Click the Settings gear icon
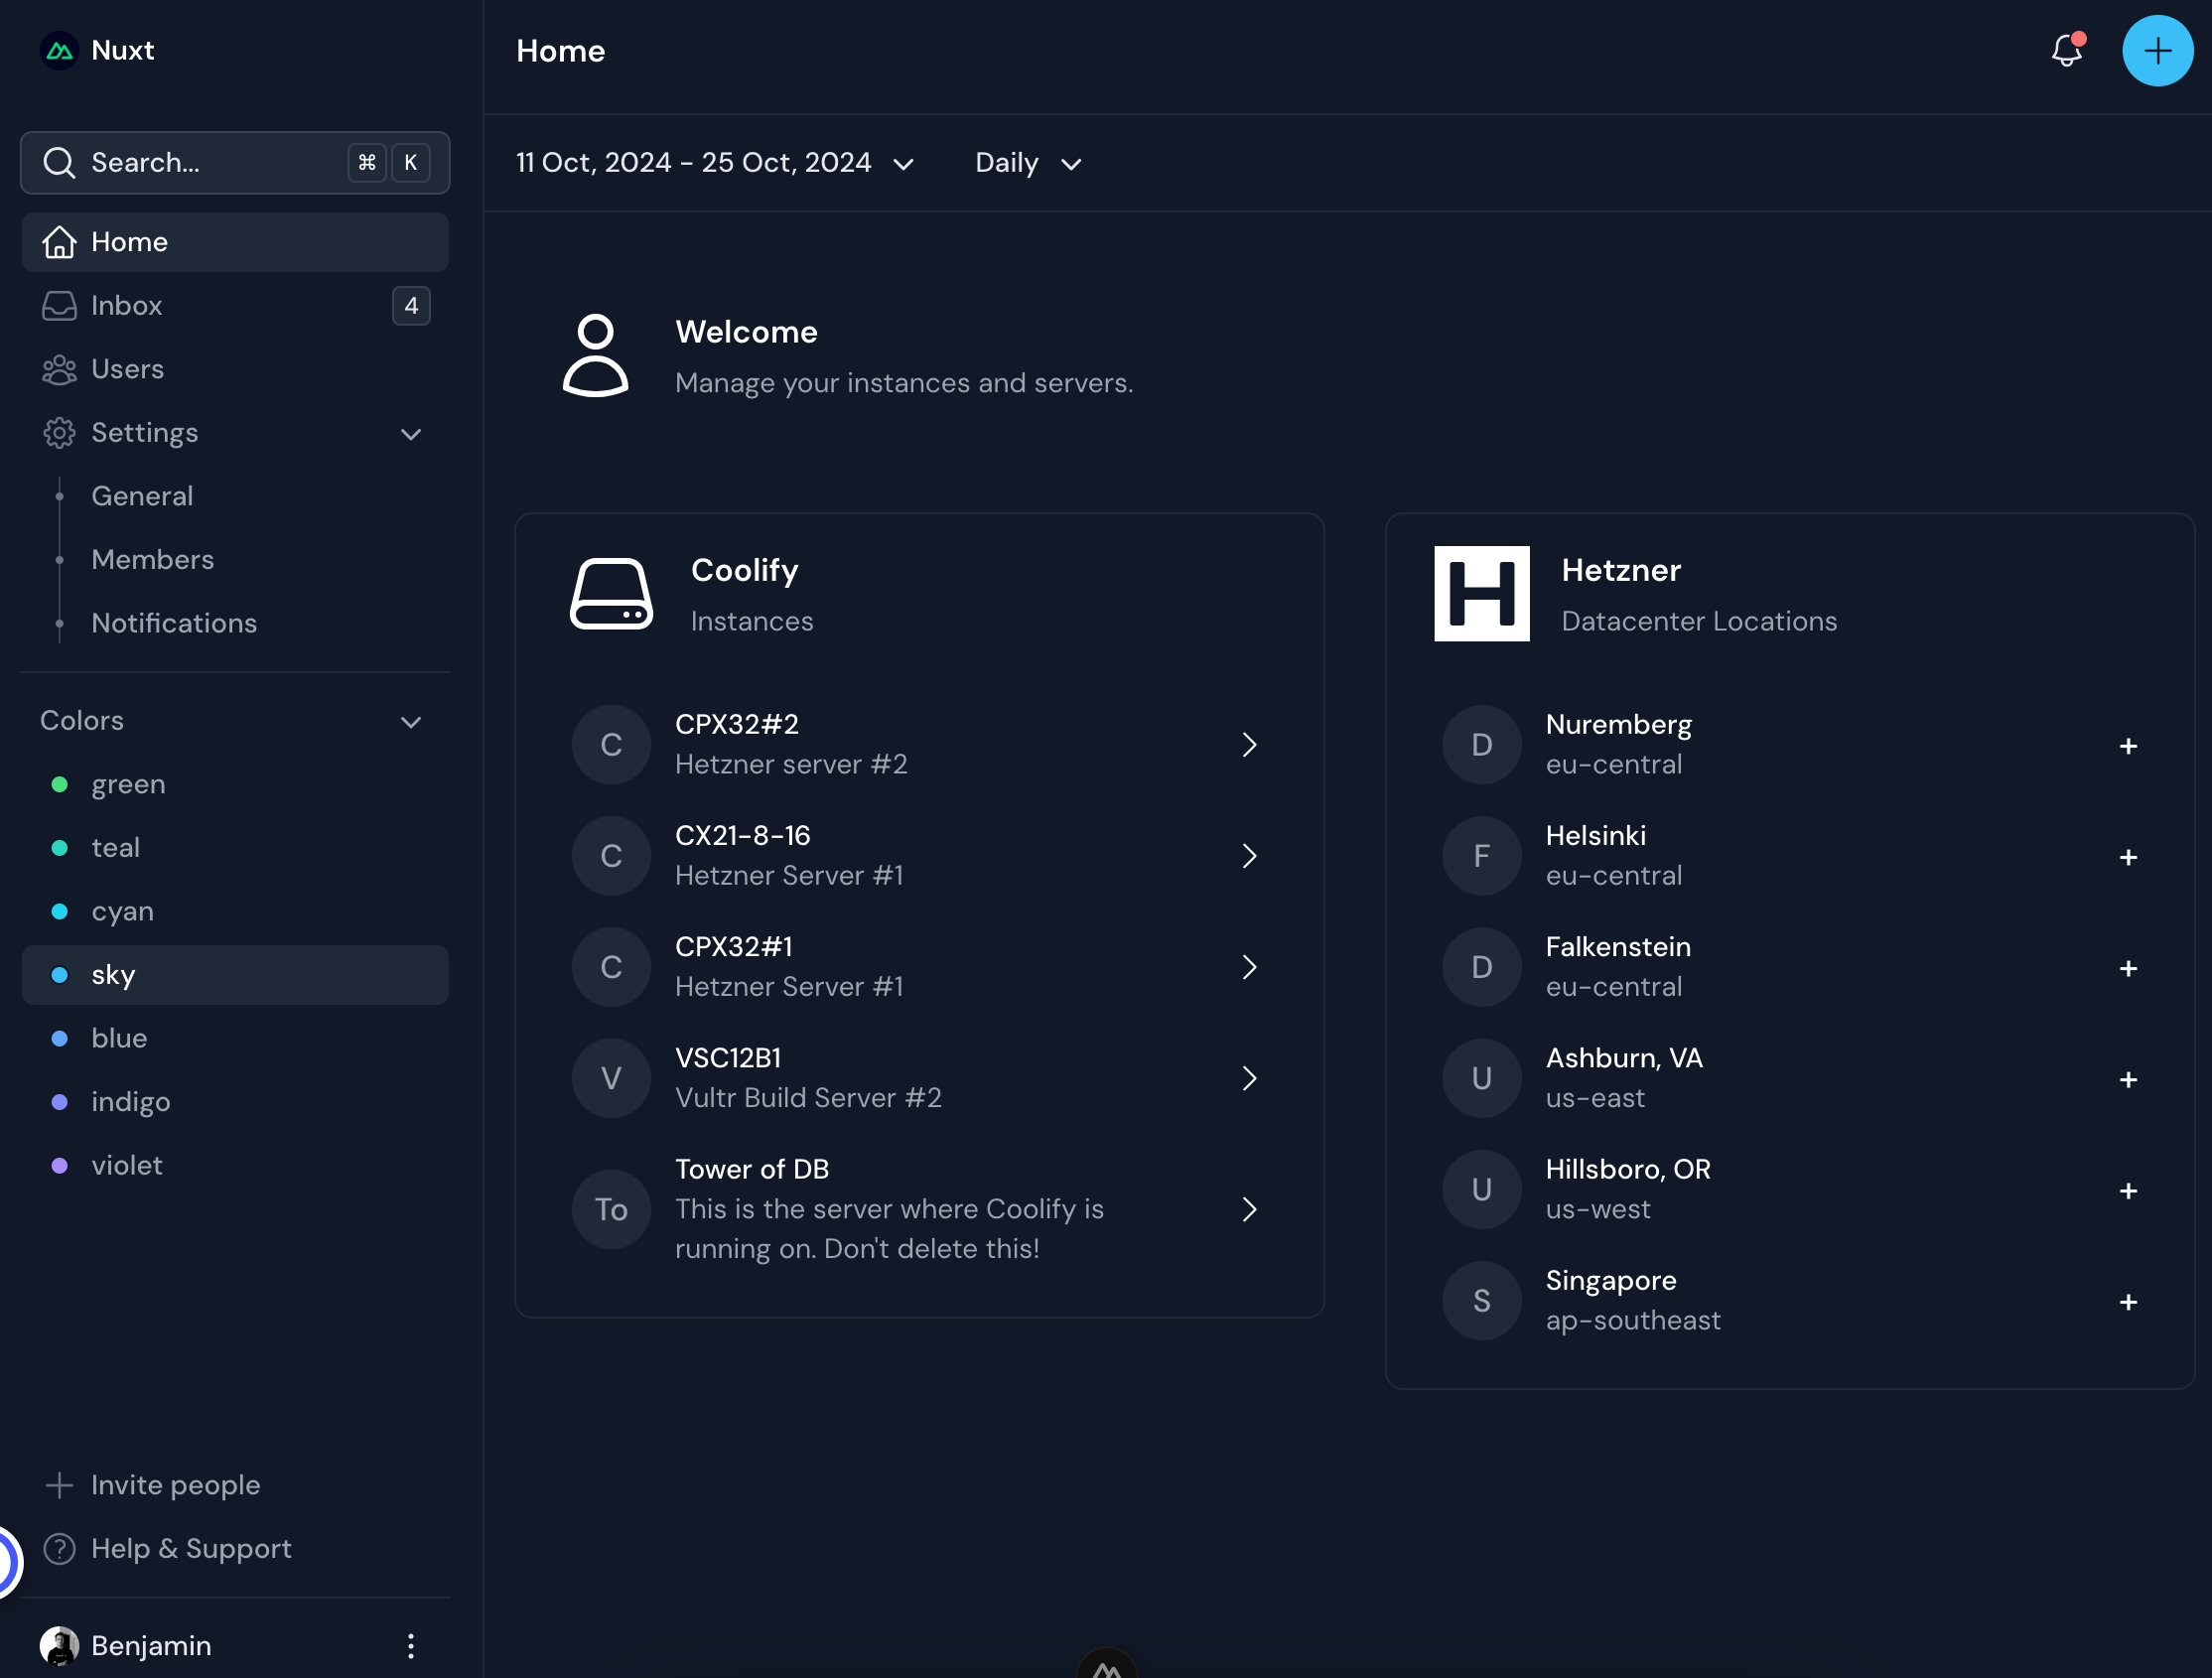The height and width of the screenshot is (1678, 2212). [59, 432]
